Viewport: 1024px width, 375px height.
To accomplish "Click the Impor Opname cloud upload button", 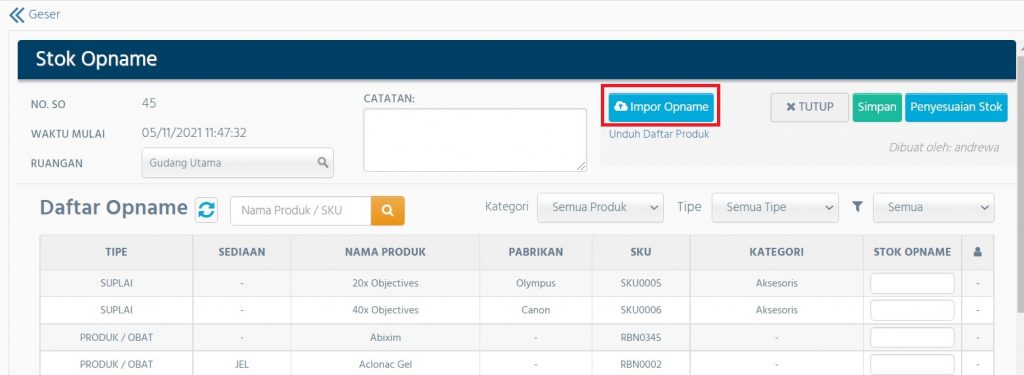I will coord(662,106).
